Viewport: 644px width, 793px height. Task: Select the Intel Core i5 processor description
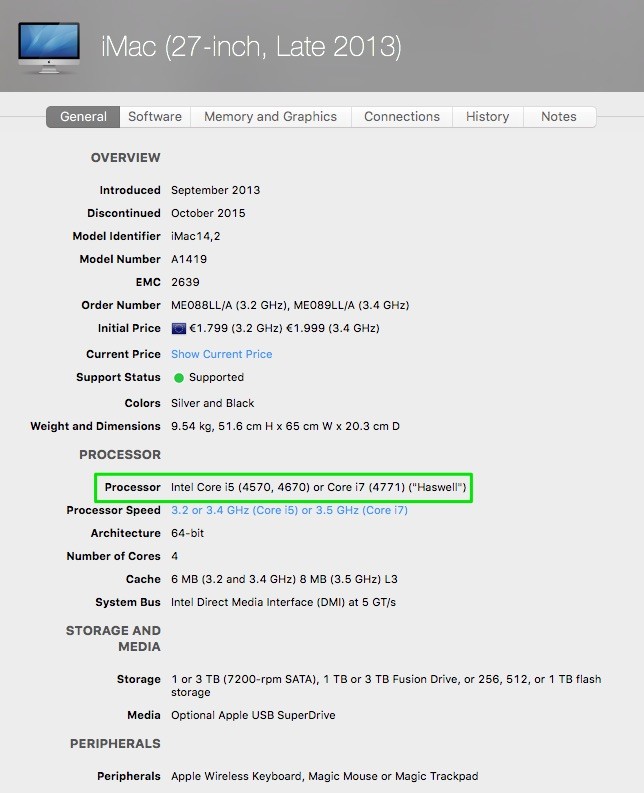point(318,487)
